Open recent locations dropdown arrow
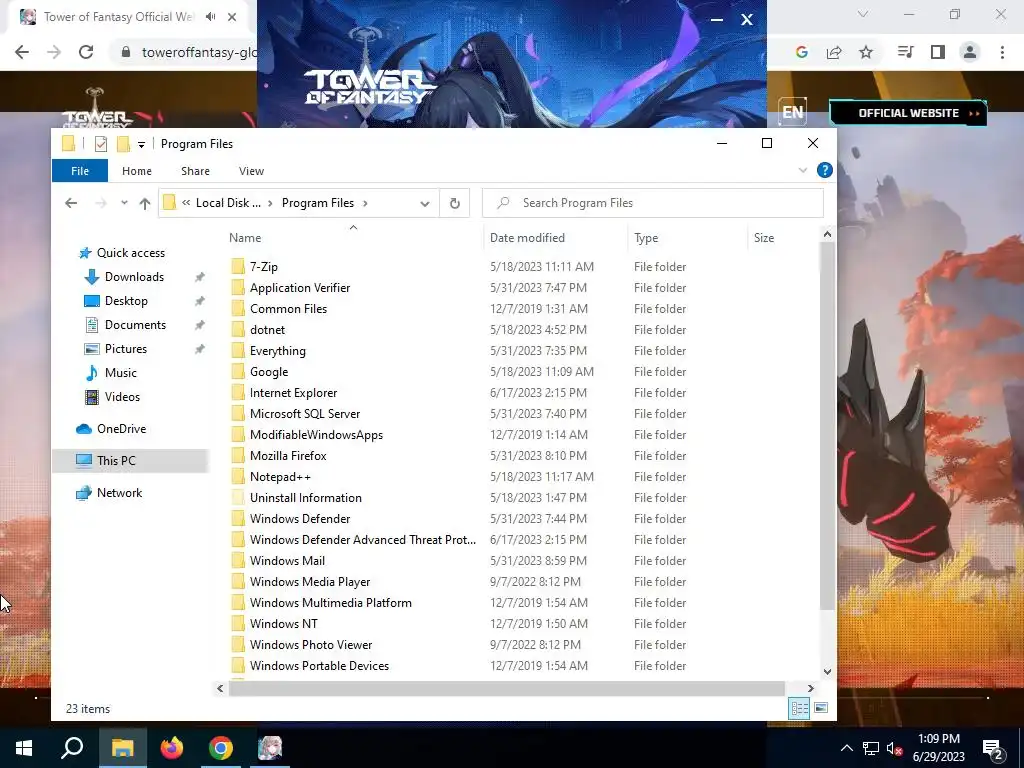 [x=124, y=203]
